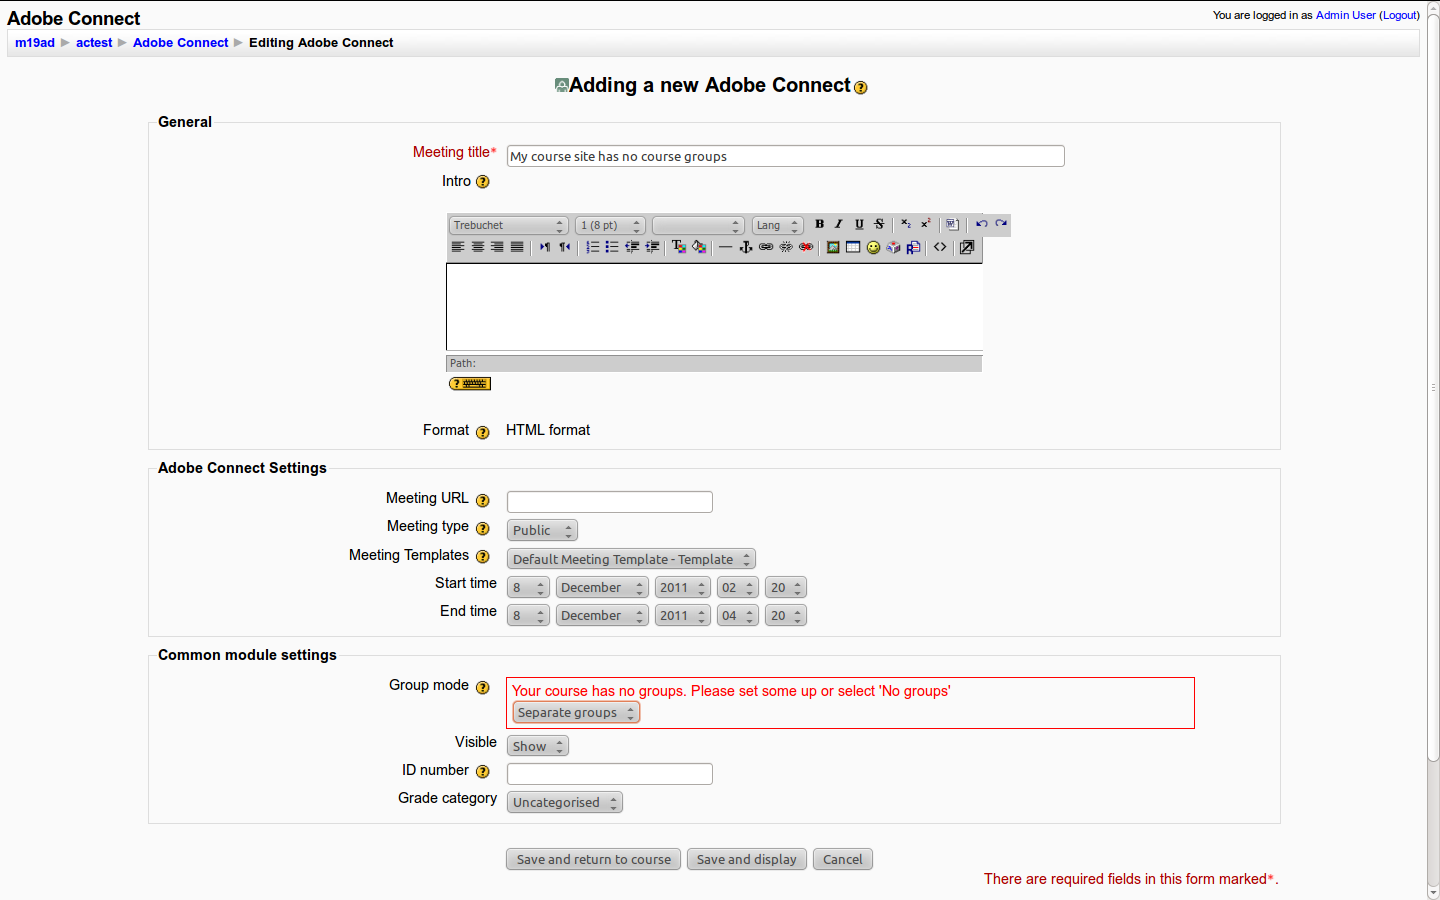
Task: Center align text in the editor
Action: tap(478, 247)
